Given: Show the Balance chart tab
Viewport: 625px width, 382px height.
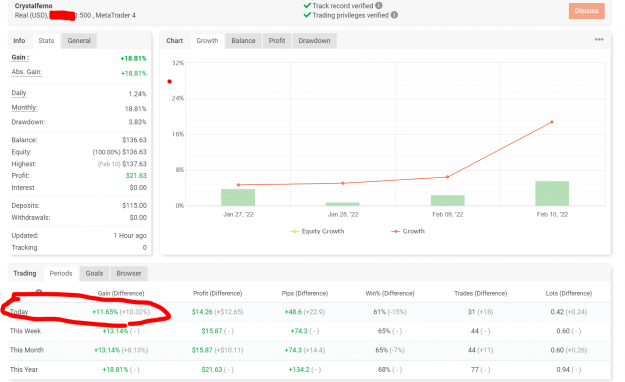Looking at the screenshot, I should [243, 41].
